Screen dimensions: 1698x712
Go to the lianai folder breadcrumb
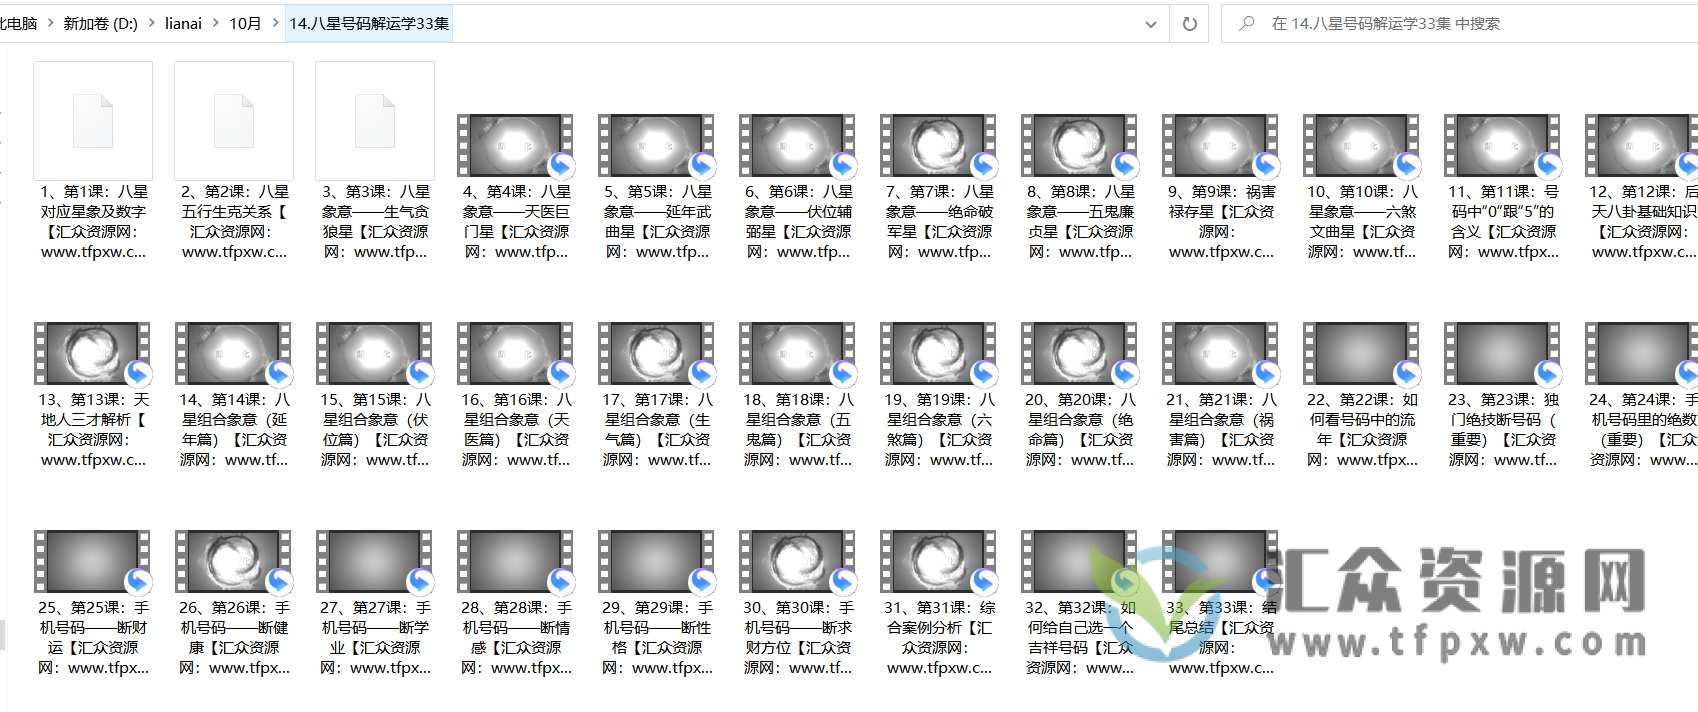coord(183,24)
